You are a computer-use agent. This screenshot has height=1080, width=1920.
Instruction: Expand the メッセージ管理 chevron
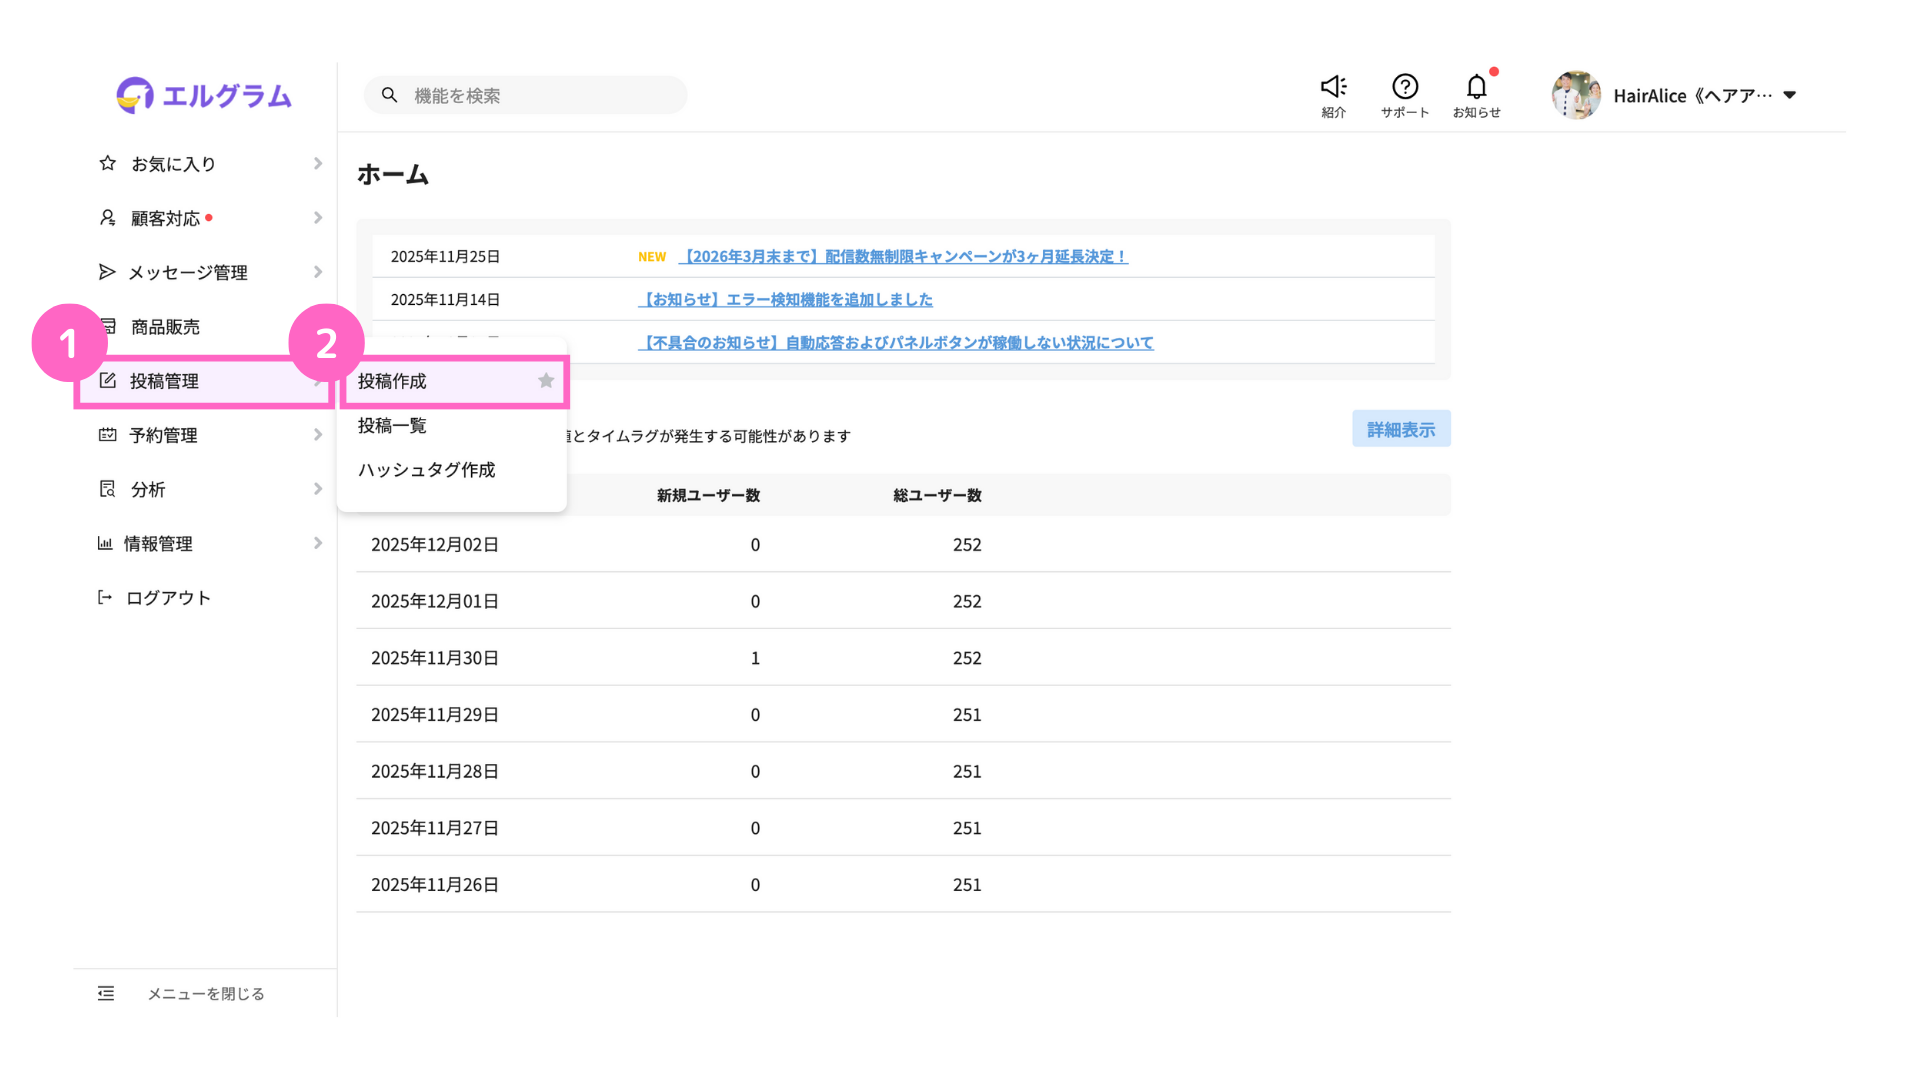pyautogui.click(x=318, y=272)
